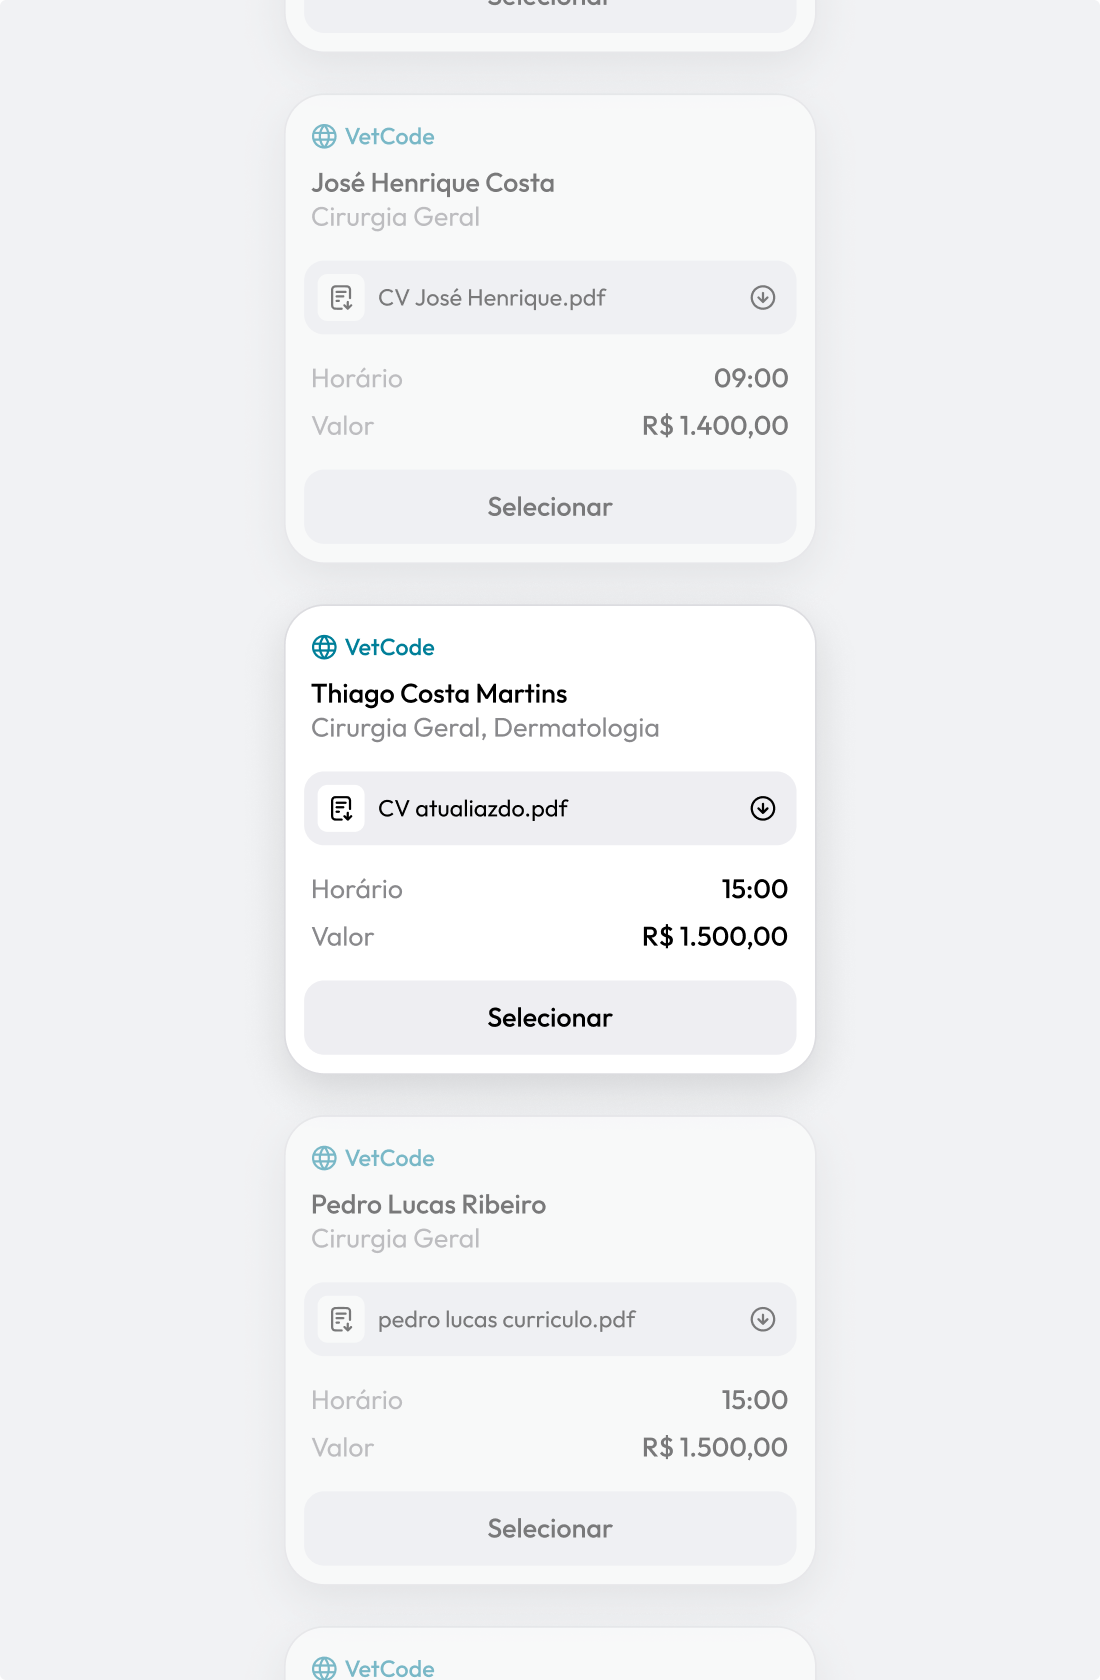
Task: Open VetCode link above Thiago Costa Martins
Action: (390, 648)
